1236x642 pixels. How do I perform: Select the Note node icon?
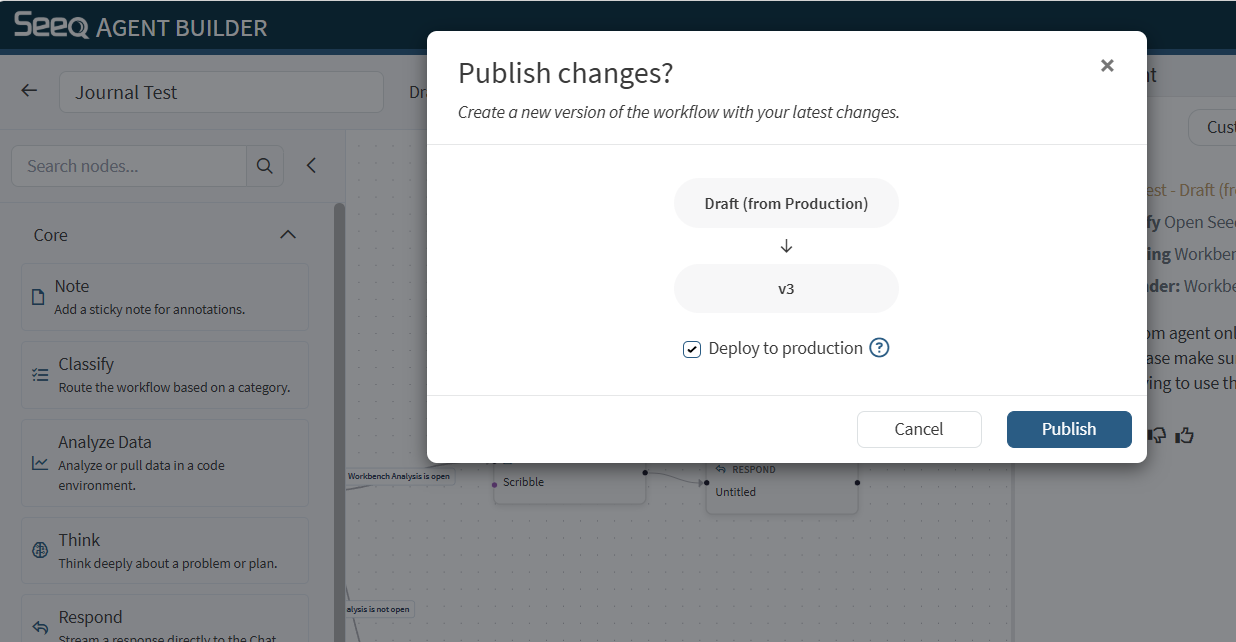tap(38, 297)
